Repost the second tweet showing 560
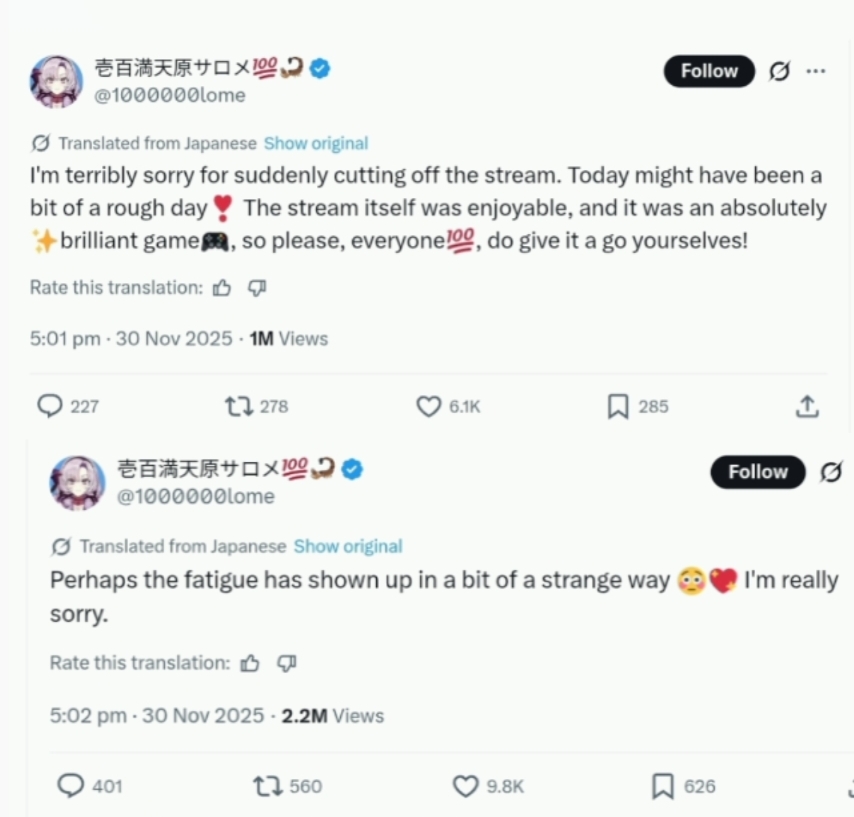854x817 pixels. point(267,786)
